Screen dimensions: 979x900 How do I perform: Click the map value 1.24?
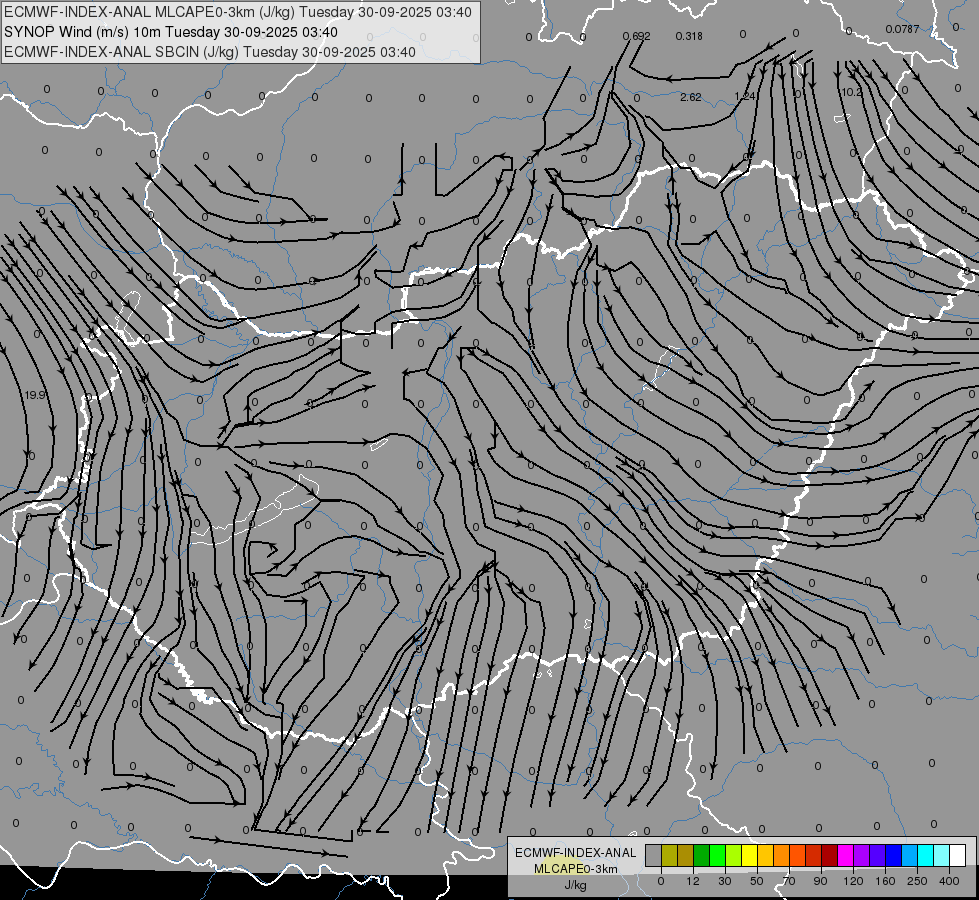[745, 96]
